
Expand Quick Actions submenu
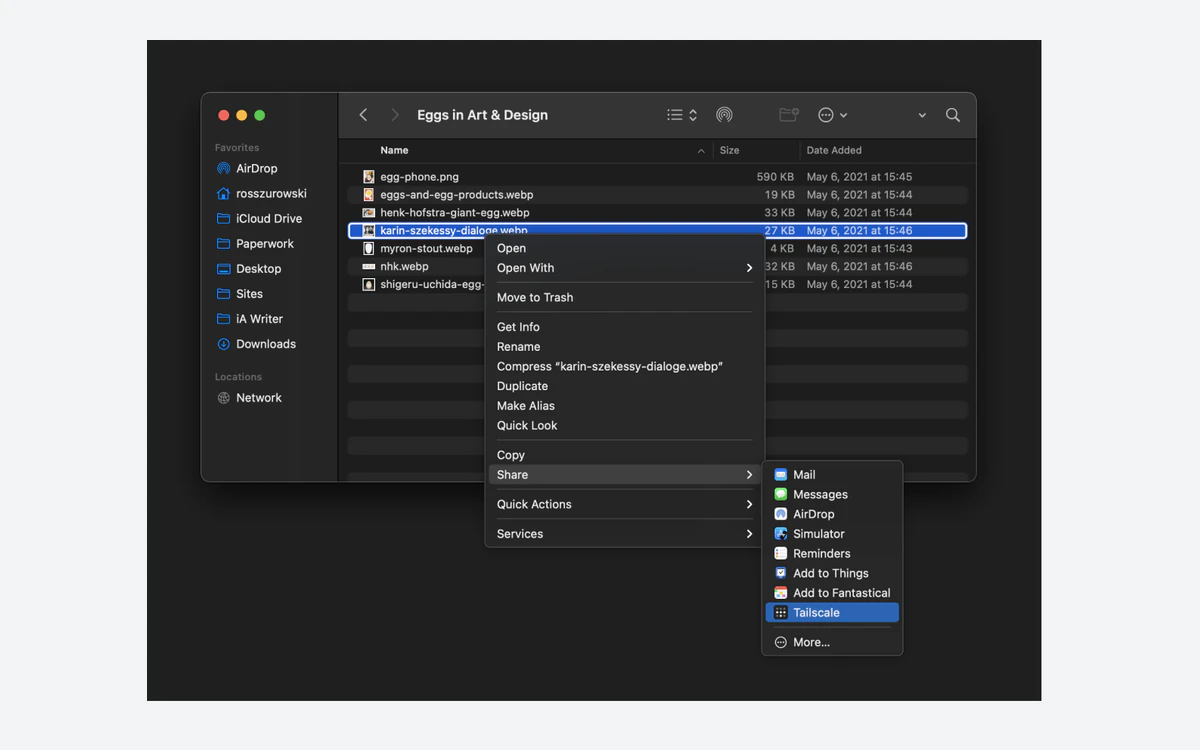tap(625, 504)
